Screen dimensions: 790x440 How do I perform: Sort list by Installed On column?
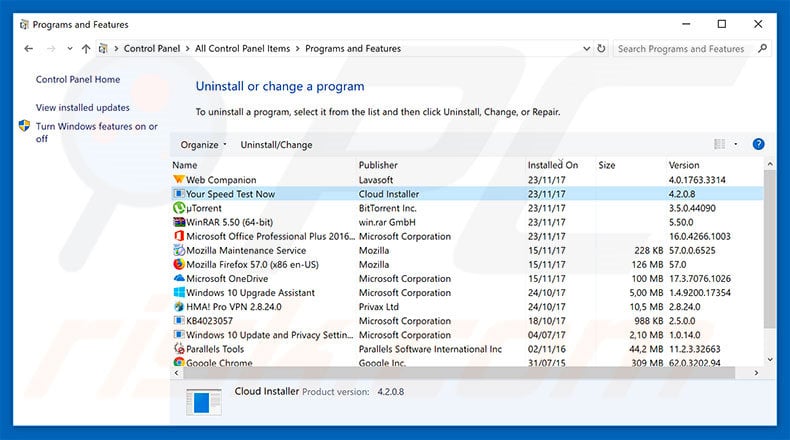[553, 165]
